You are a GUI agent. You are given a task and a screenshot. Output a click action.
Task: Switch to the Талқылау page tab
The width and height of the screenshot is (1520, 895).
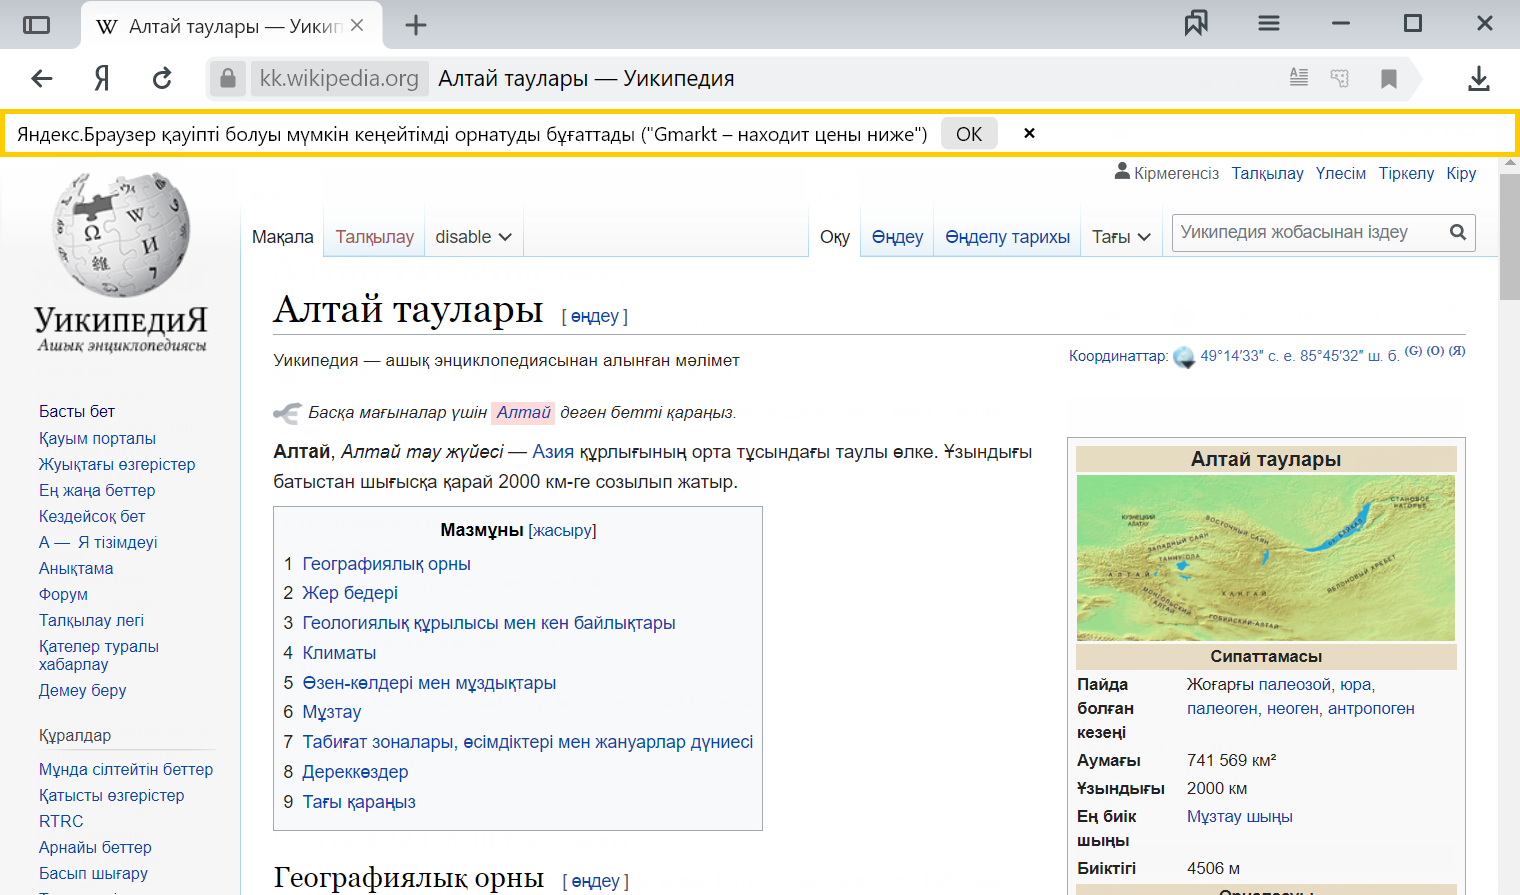pyautogui.click(x=374, y=237)
